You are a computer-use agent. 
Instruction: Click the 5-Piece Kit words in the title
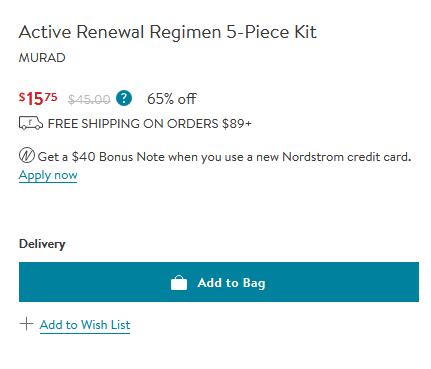click(271, 32)
